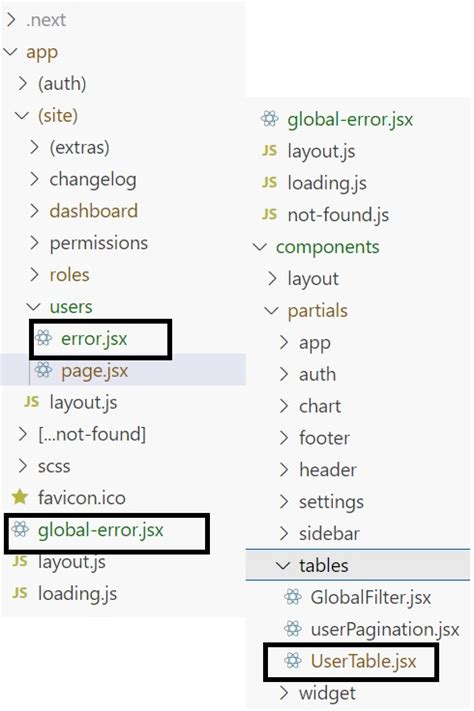474x711 pixels.
Task: Expand the .next folder chevron
Action: point(11,20)
